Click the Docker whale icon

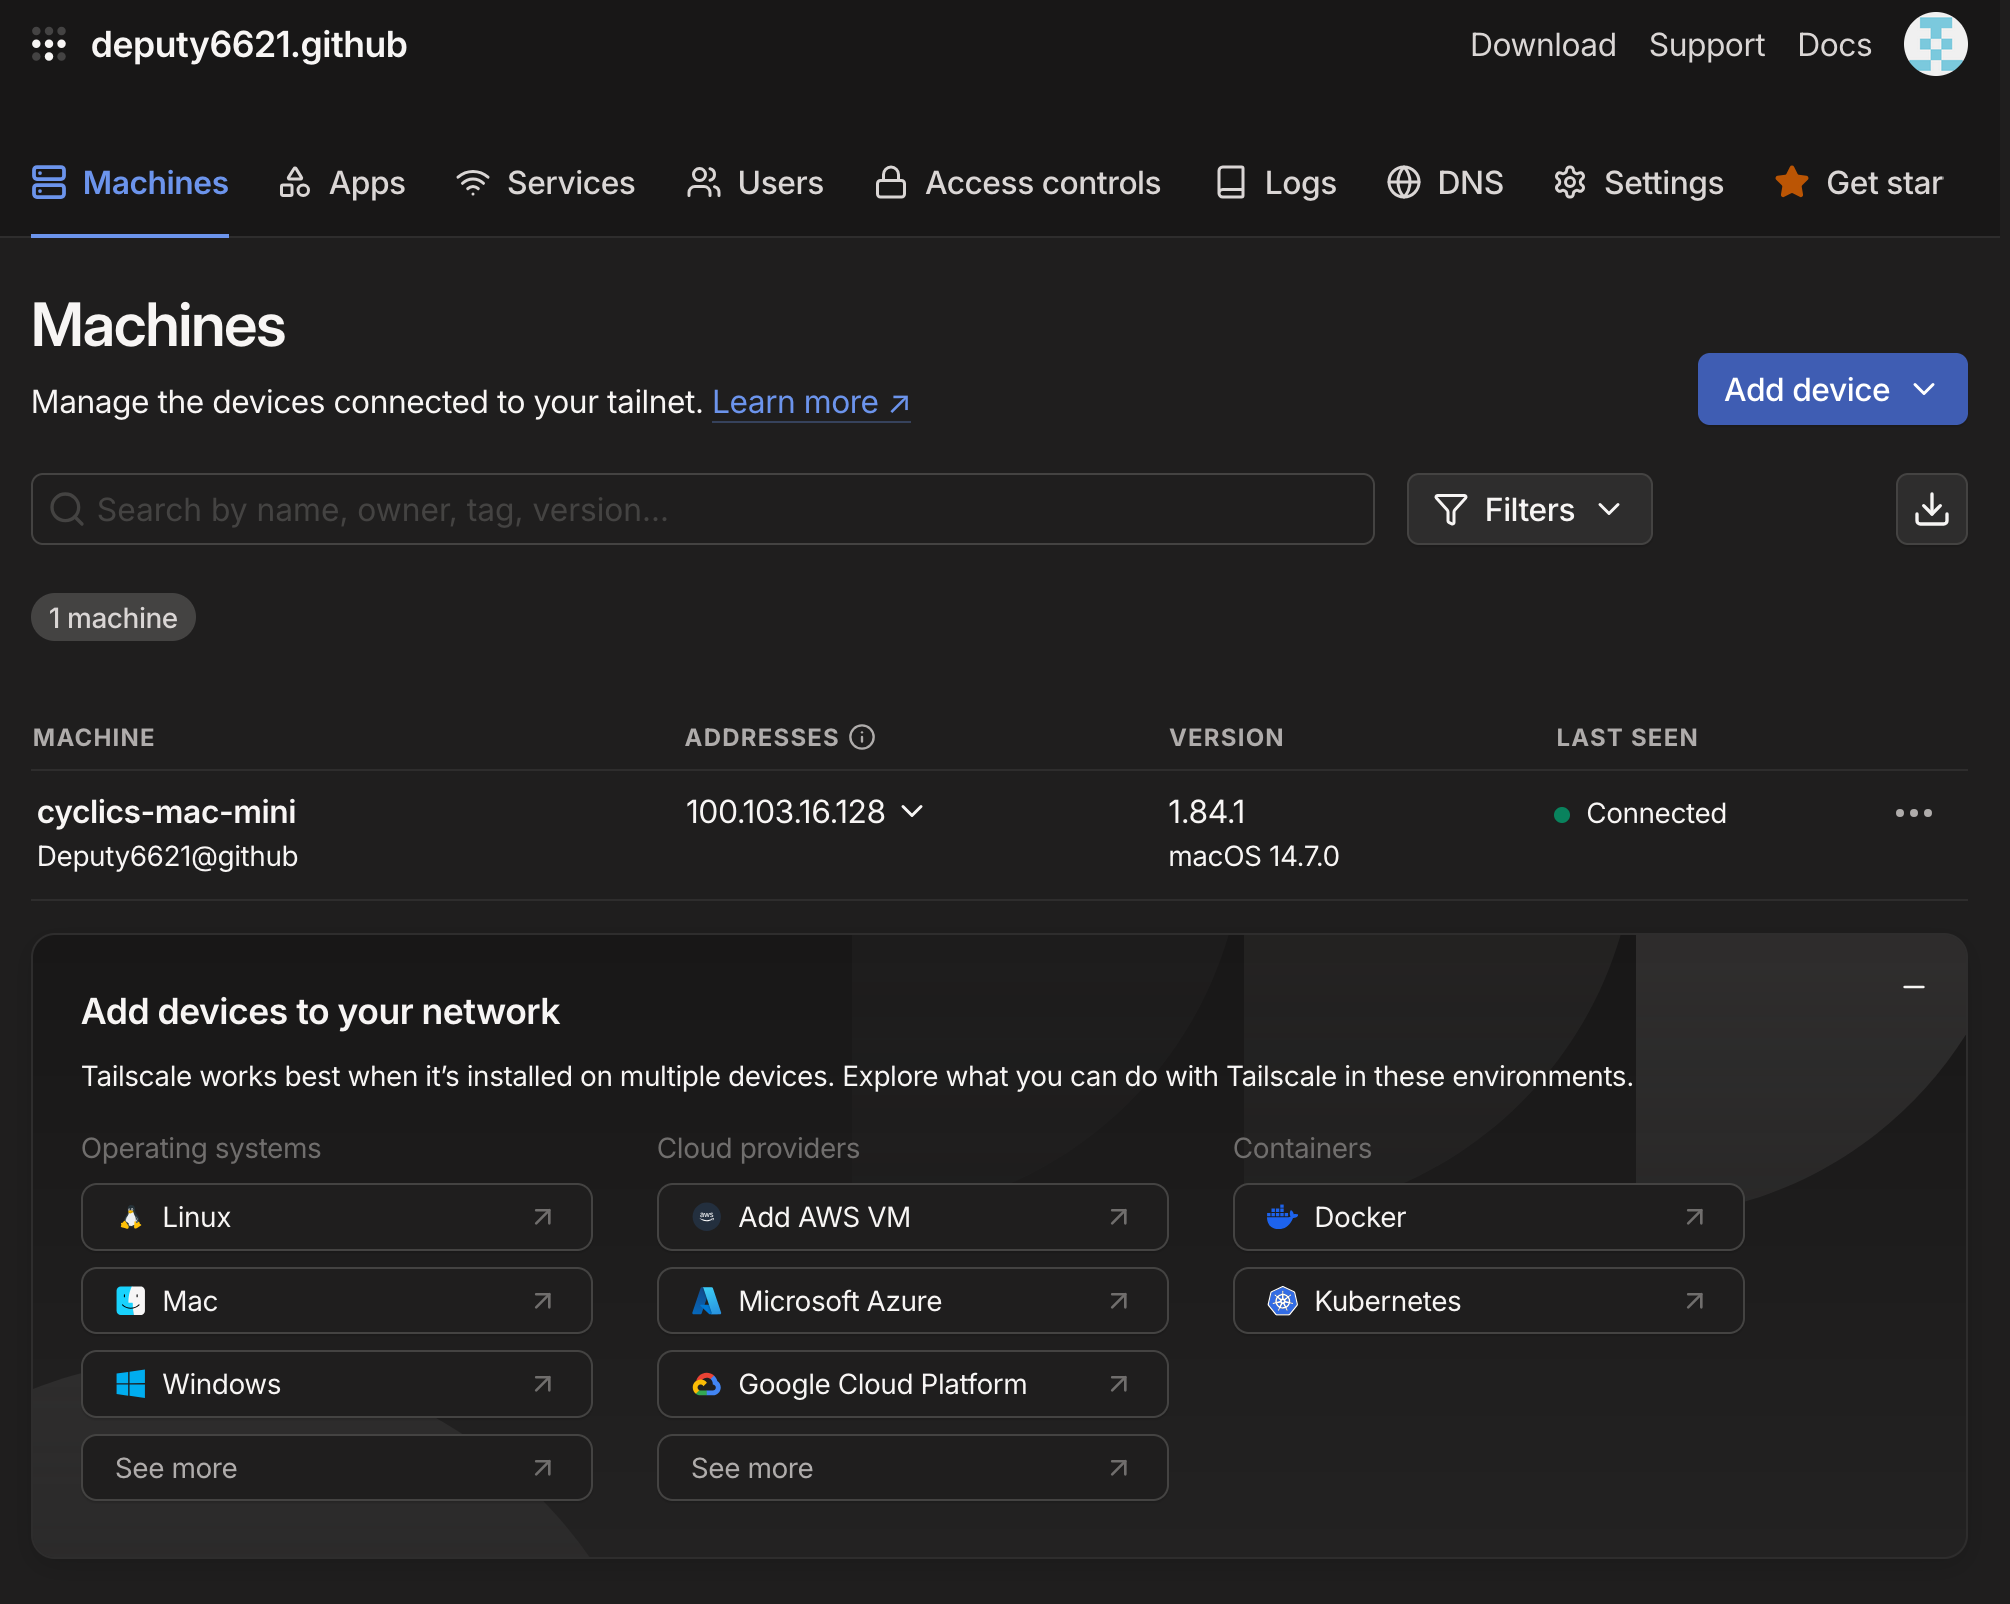1282,1217
